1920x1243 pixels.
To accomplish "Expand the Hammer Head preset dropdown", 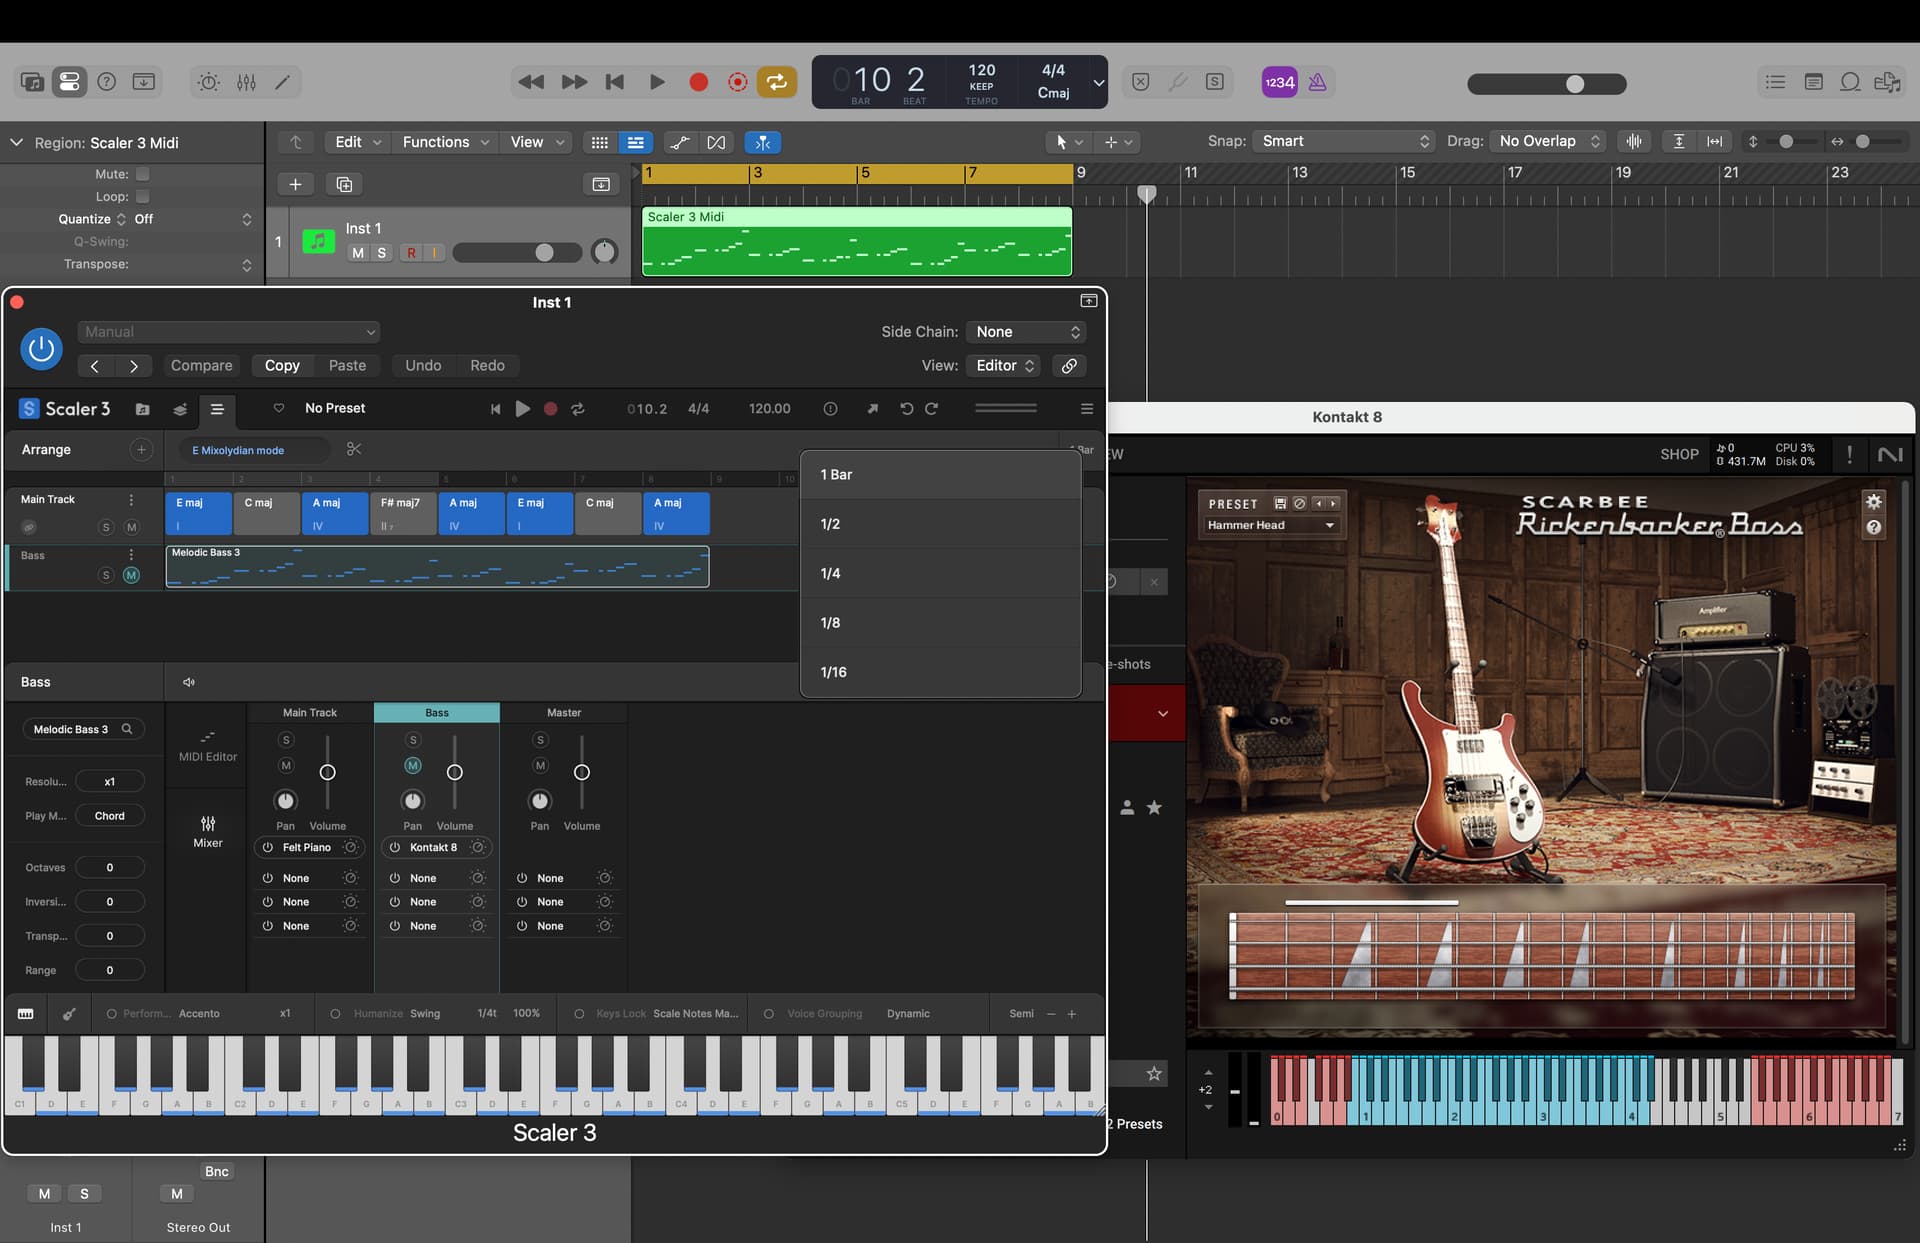I will click(x=1270, y=525).
